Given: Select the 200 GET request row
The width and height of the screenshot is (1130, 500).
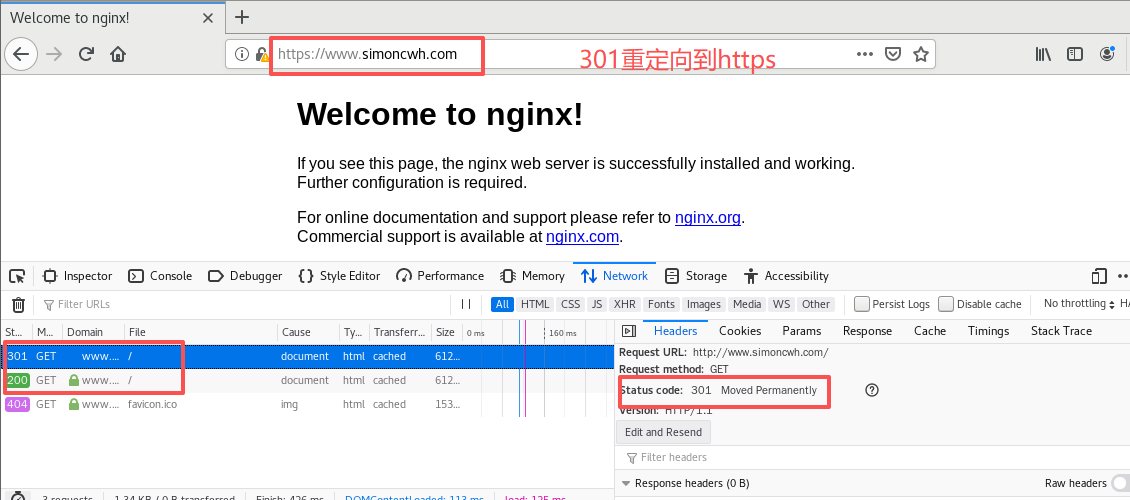Looking at the screenshot, I should (x=306, y=380).
